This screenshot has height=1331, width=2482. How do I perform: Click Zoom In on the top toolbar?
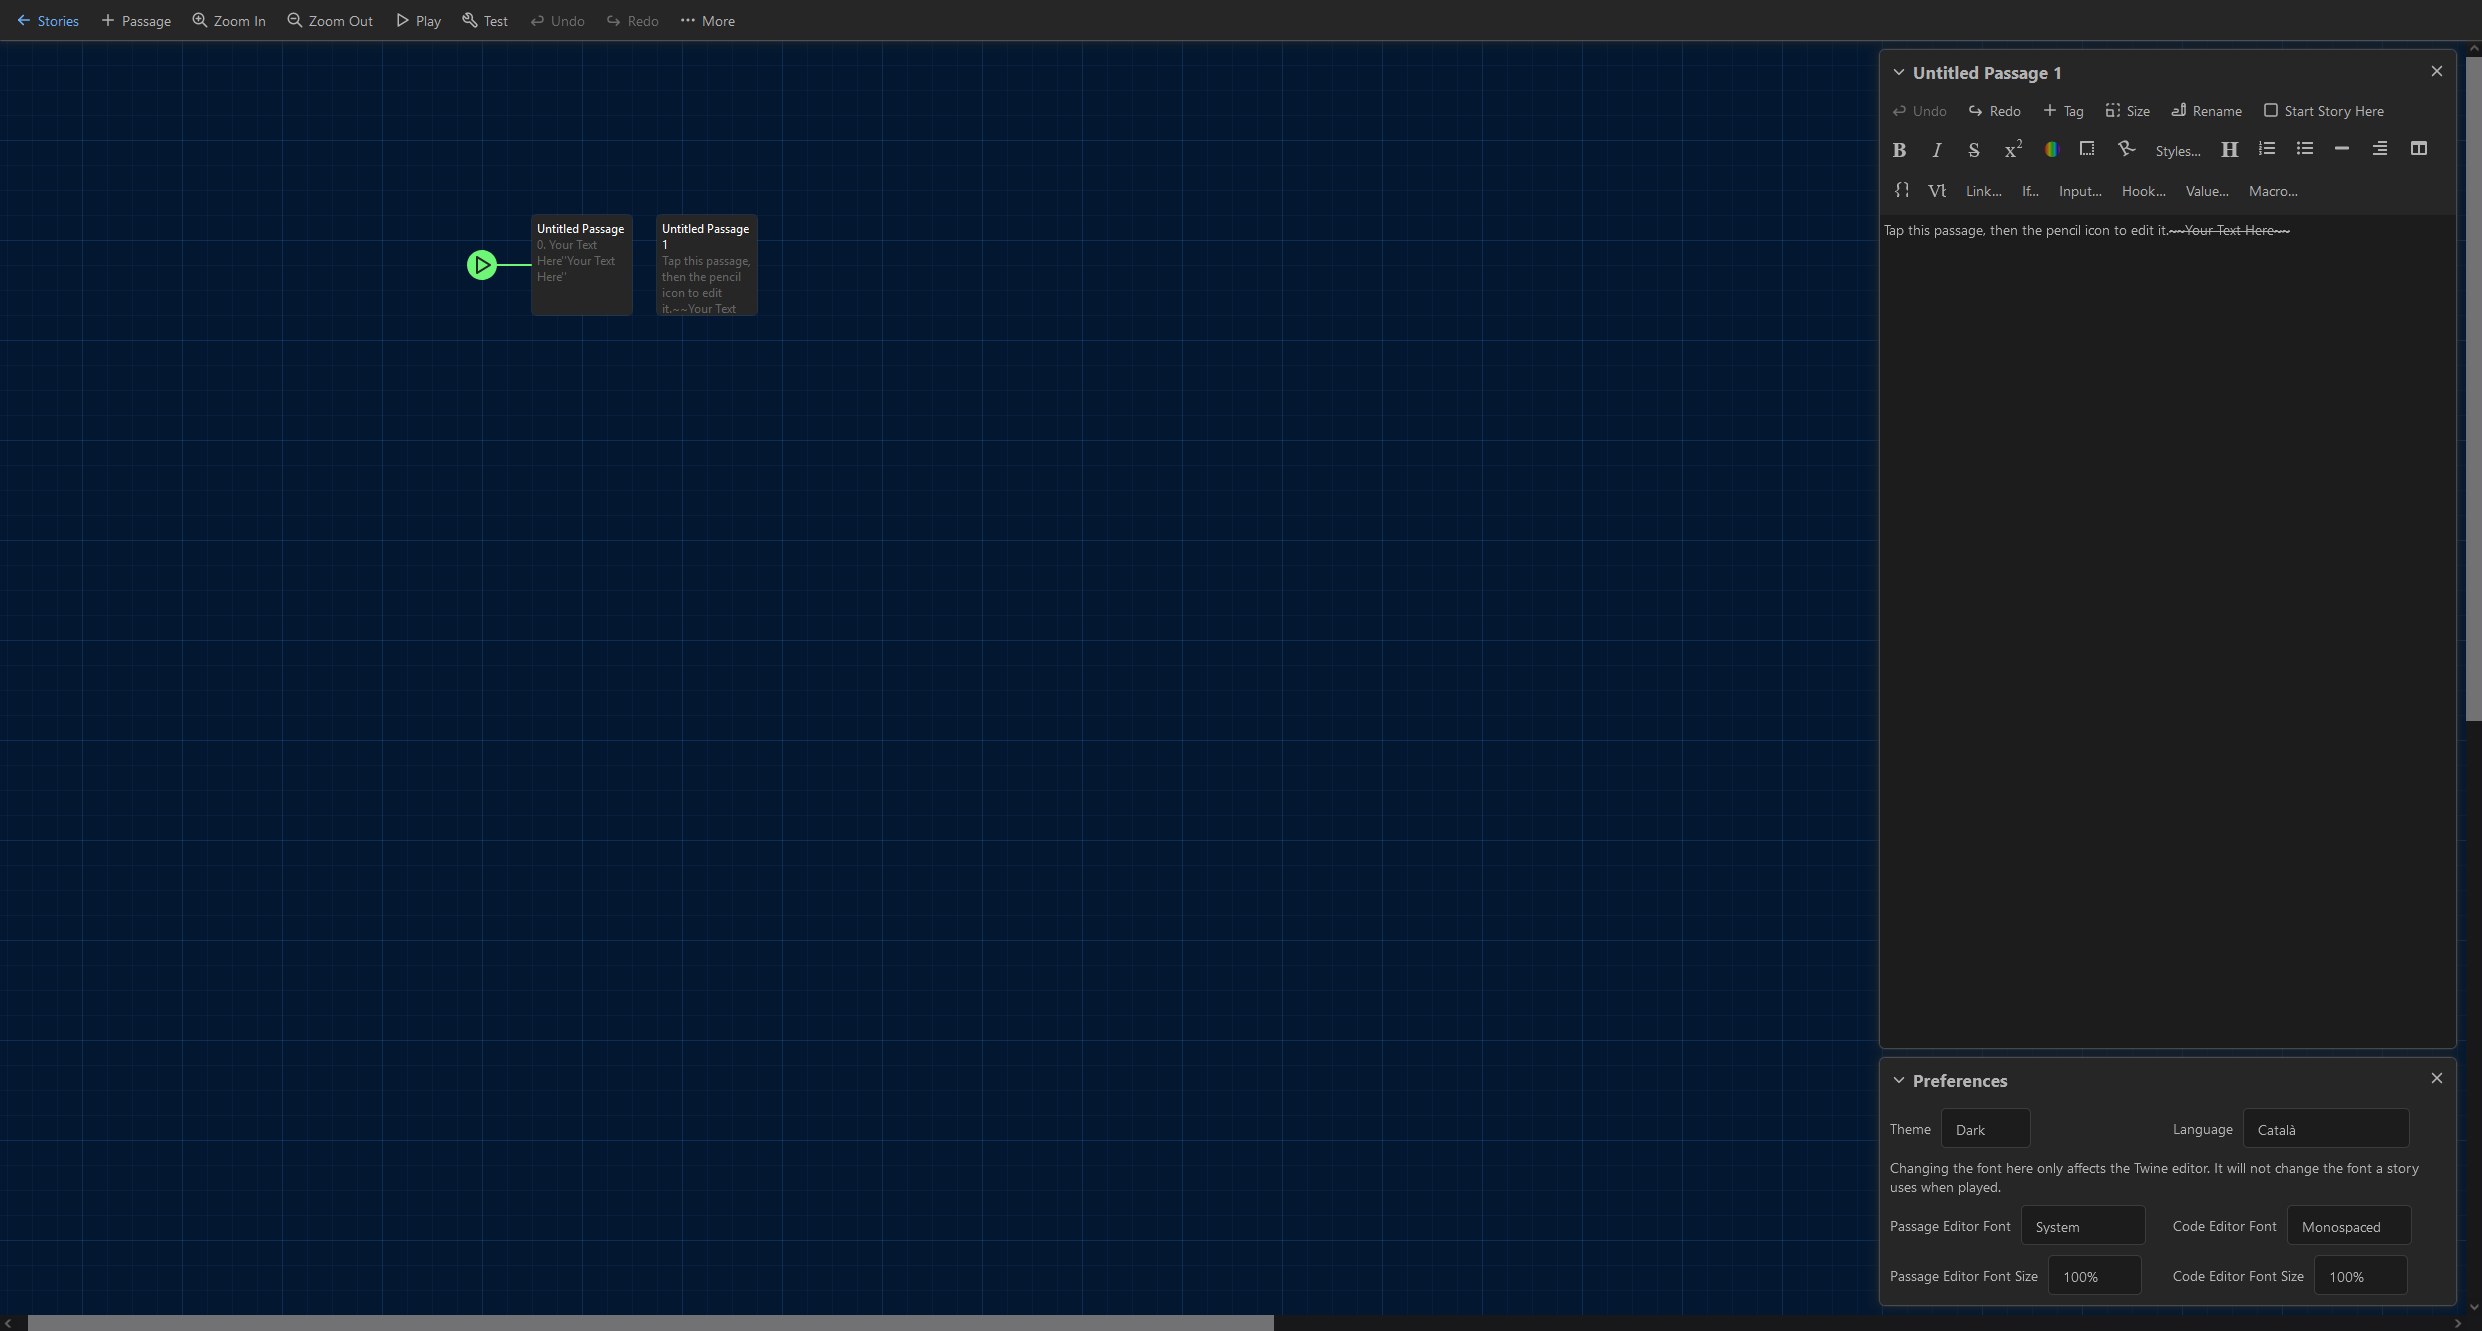(x=229, y=21)
